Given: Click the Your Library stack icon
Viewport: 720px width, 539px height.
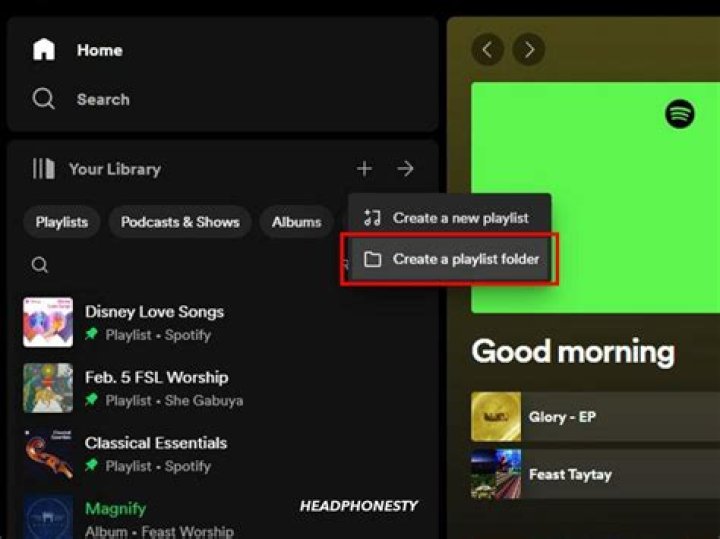Looking at the screenshot, I should 44,168.
